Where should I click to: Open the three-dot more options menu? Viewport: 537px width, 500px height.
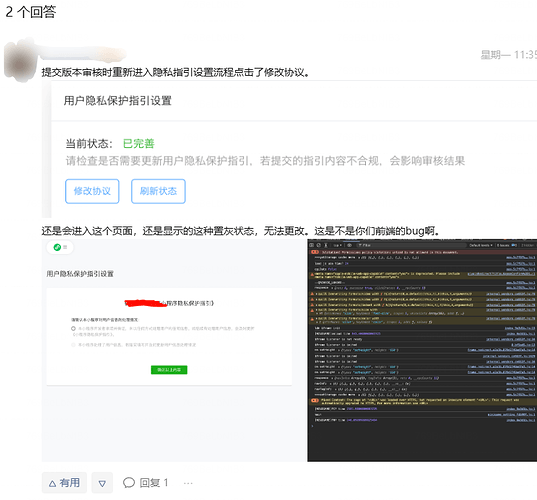[188, 483]
